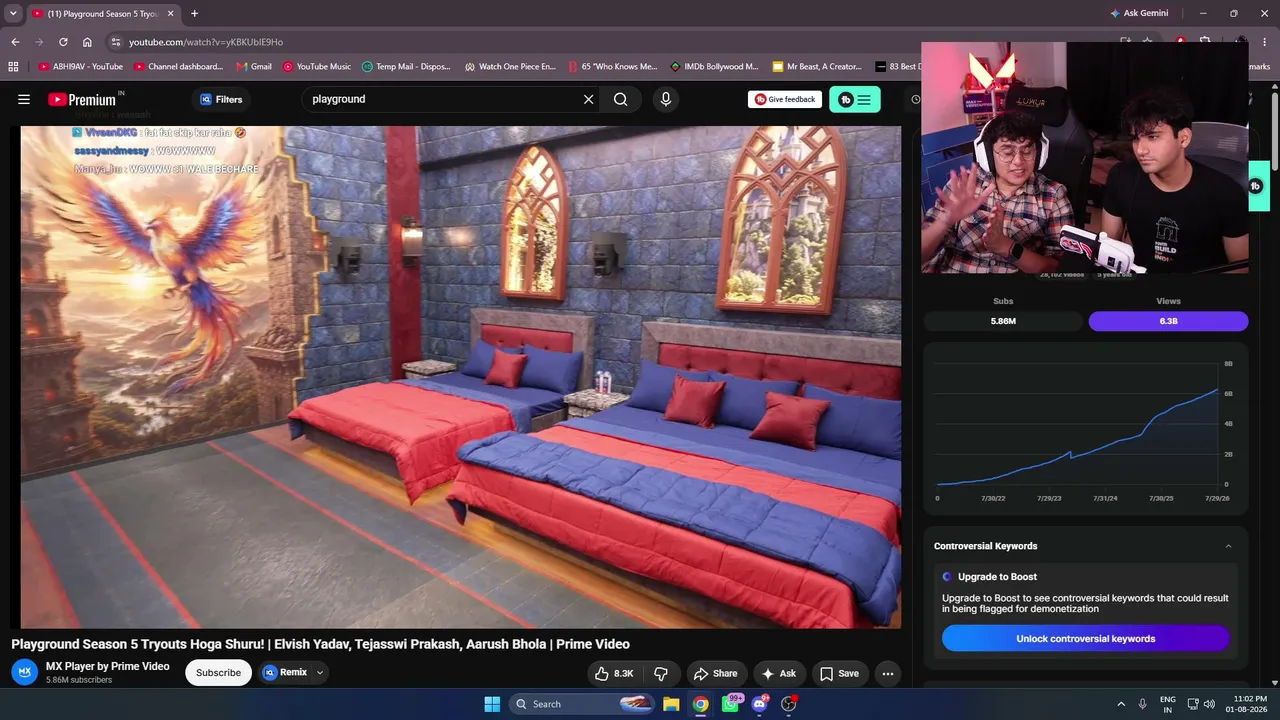This screenshot has width=1280, height=720.
Task: Go back in browser history
Action: pos(15,42)
